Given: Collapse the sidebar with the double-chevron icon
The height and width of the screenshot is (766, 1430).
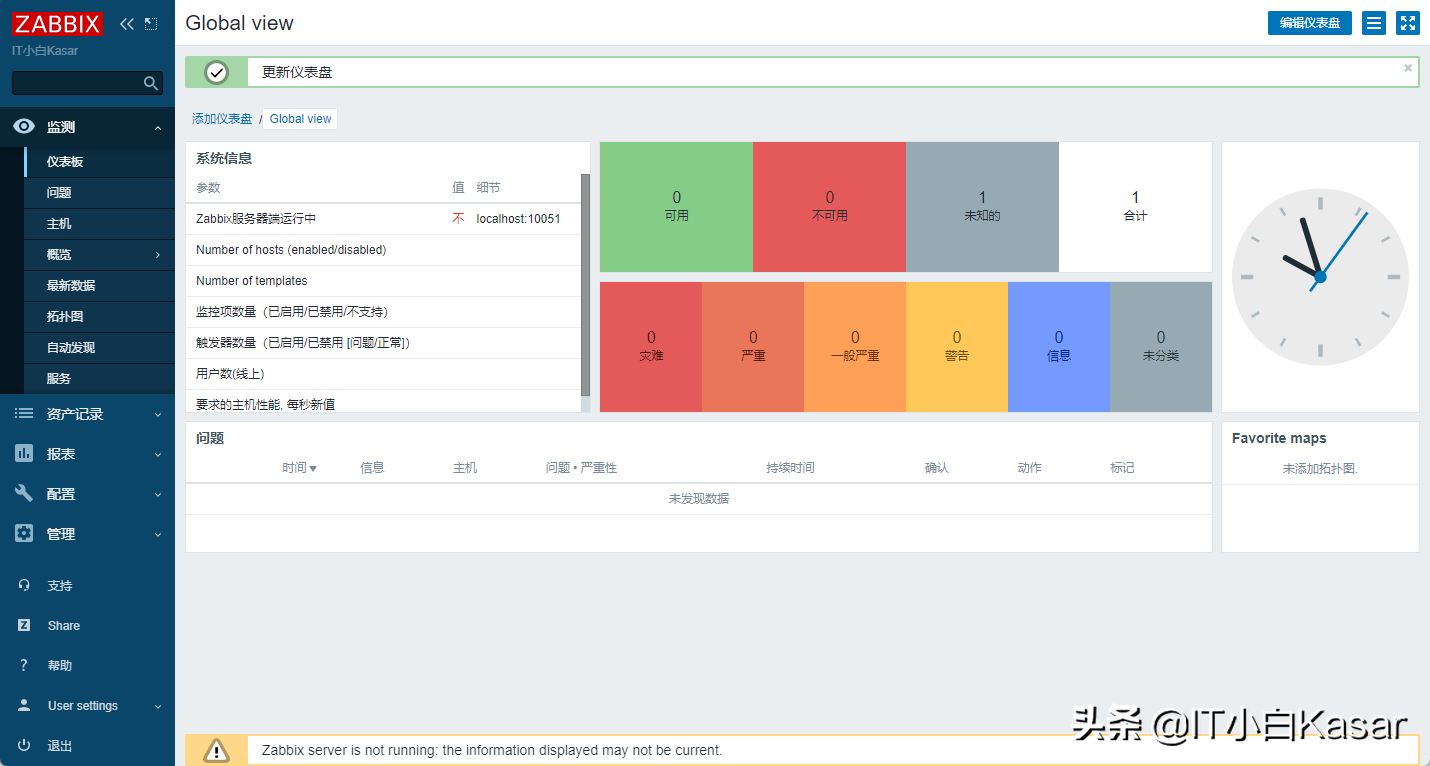Looking at the screenshot, I should point(126,22).
